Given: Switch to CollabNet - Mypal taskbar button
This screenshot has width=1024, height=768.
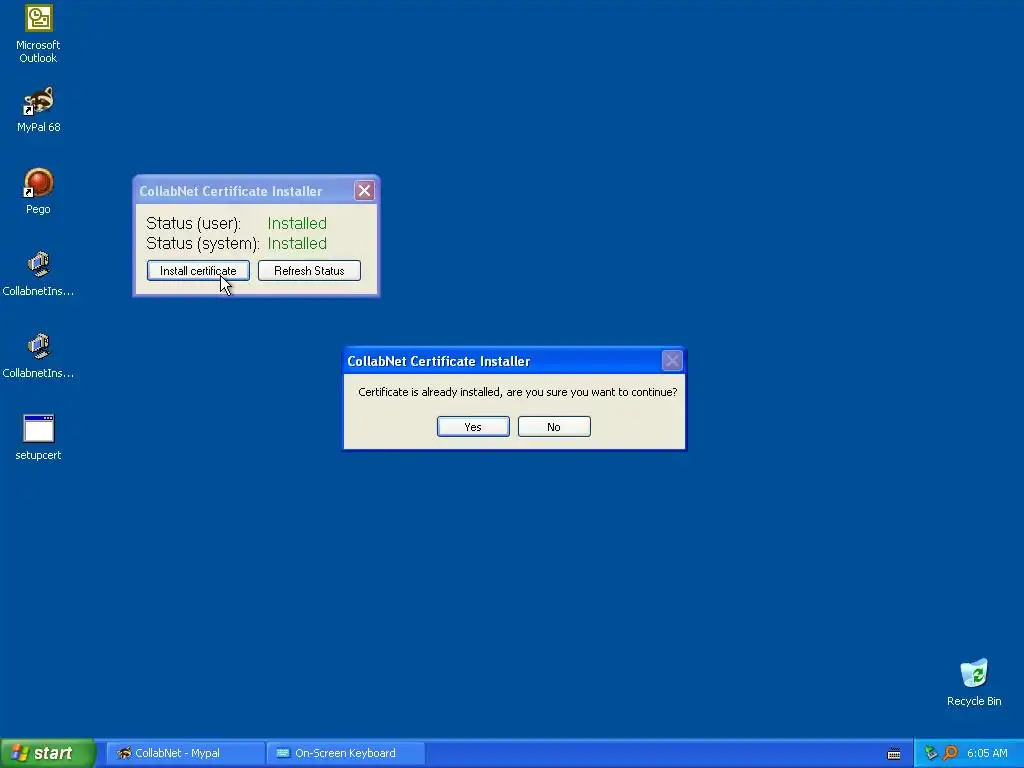Looking at the screenshot, I should (x=185, y=753).
